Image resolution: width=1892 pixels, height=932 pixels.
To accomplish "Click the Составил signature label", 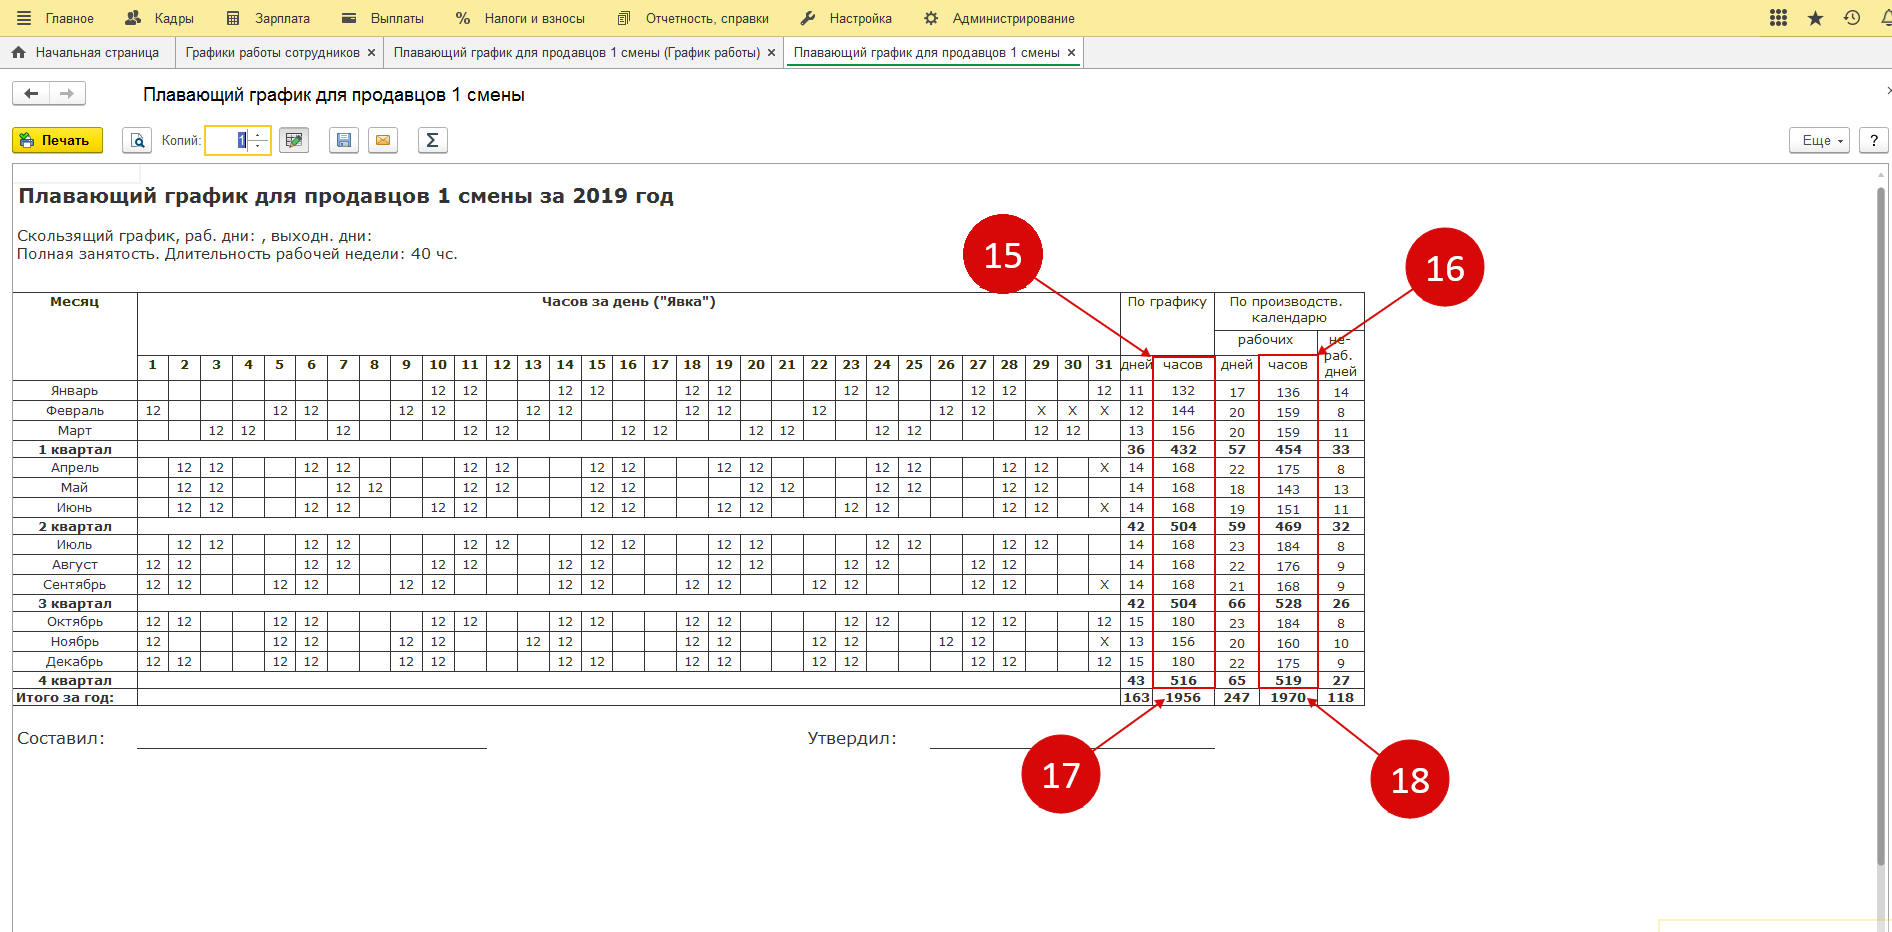I will tap(61, 738).
